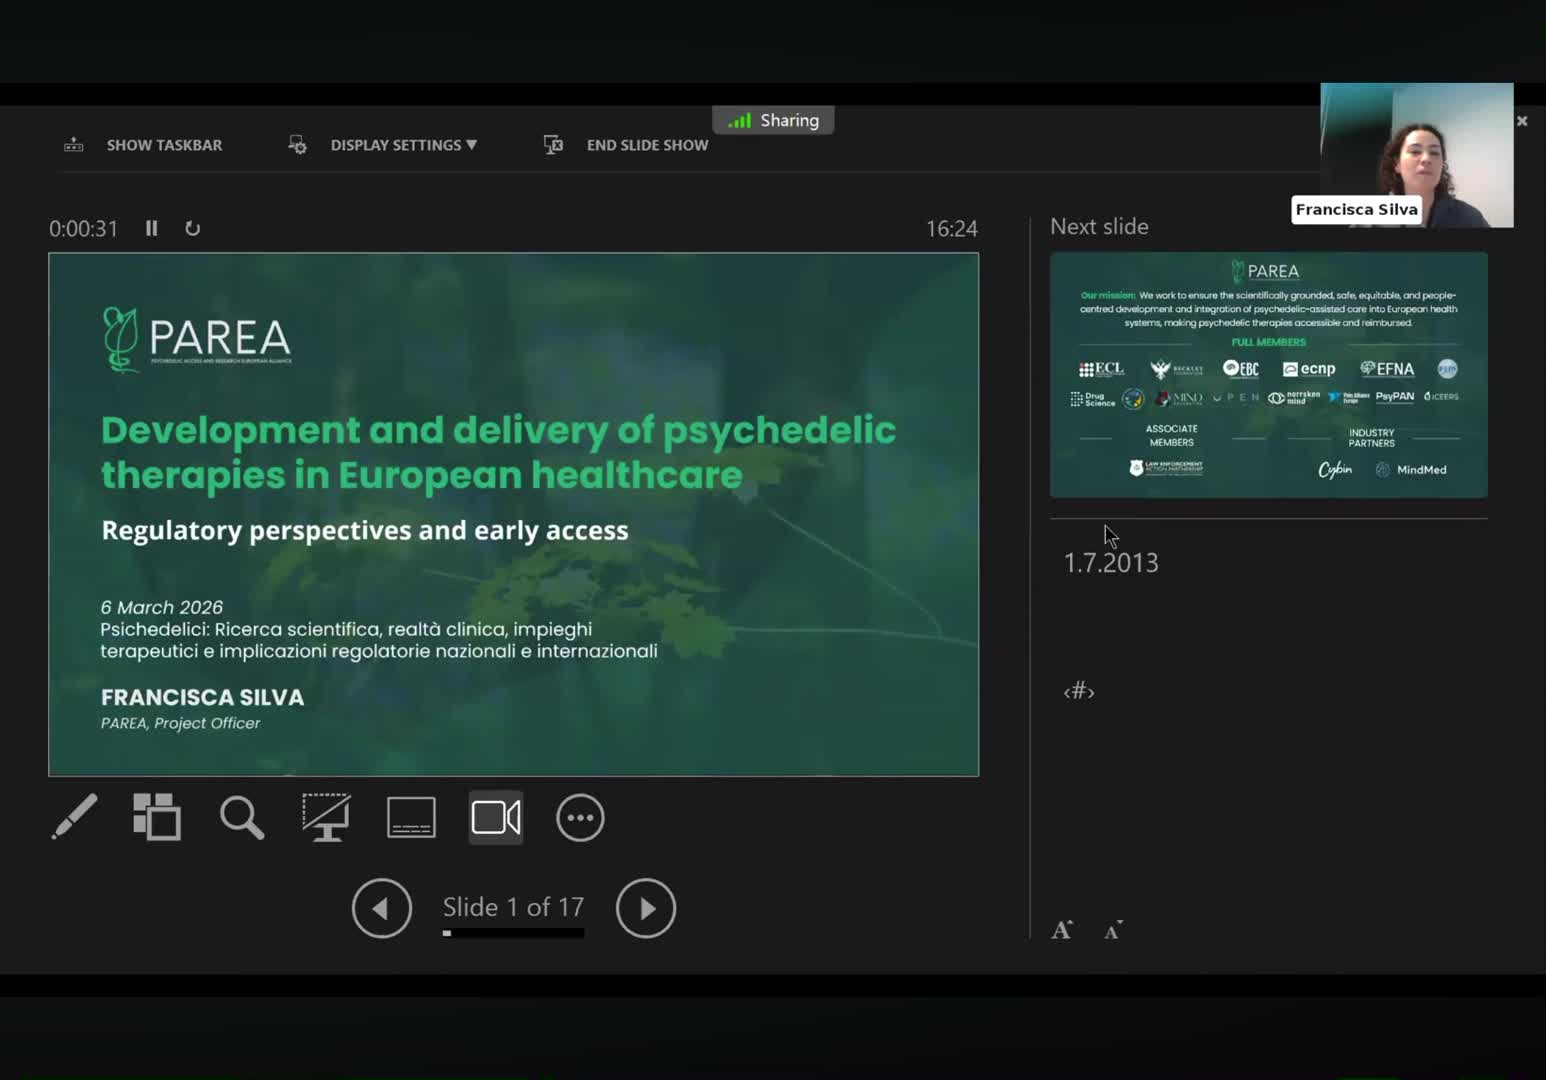The width and height of the screenshot is (1546, 1080).
Task: Select the pen and laser pointer tool
Action: tap(75, 817)
